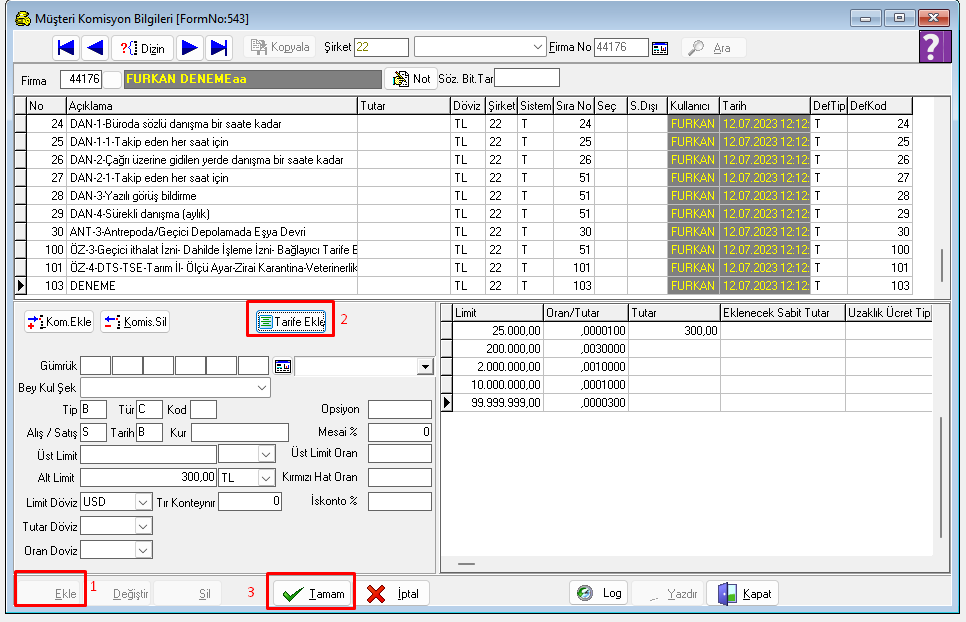This screenshot has height=622, width=966.
Task: Click the purple help question mark icon
Action: [x=931, y=46]
